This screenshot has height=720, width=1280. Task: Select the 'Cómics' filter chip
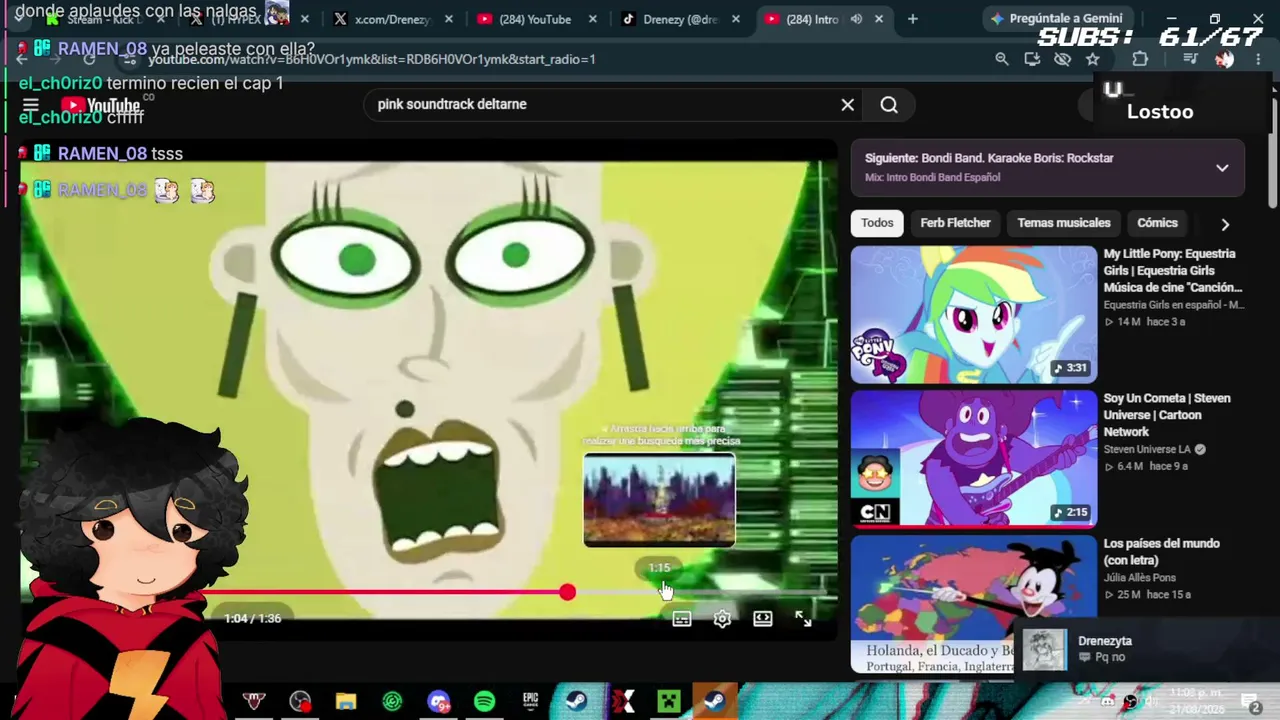tap(1157, 223)
